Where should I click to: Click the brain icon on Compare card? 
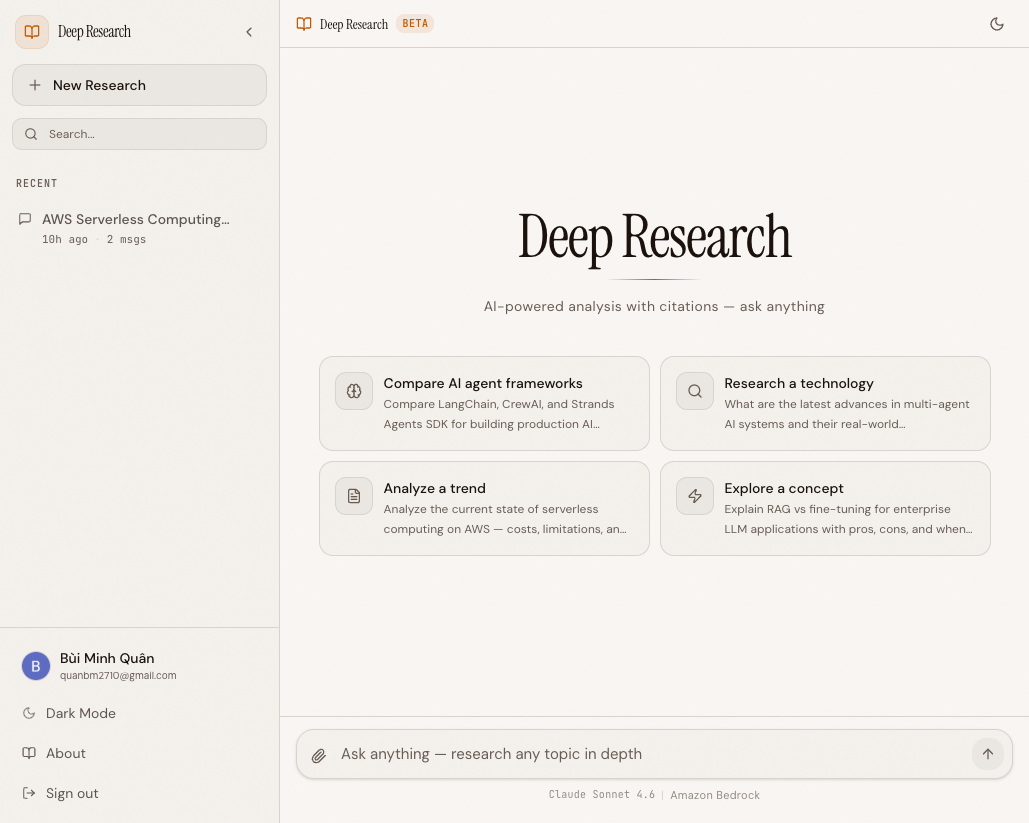(x=354, y=391)
